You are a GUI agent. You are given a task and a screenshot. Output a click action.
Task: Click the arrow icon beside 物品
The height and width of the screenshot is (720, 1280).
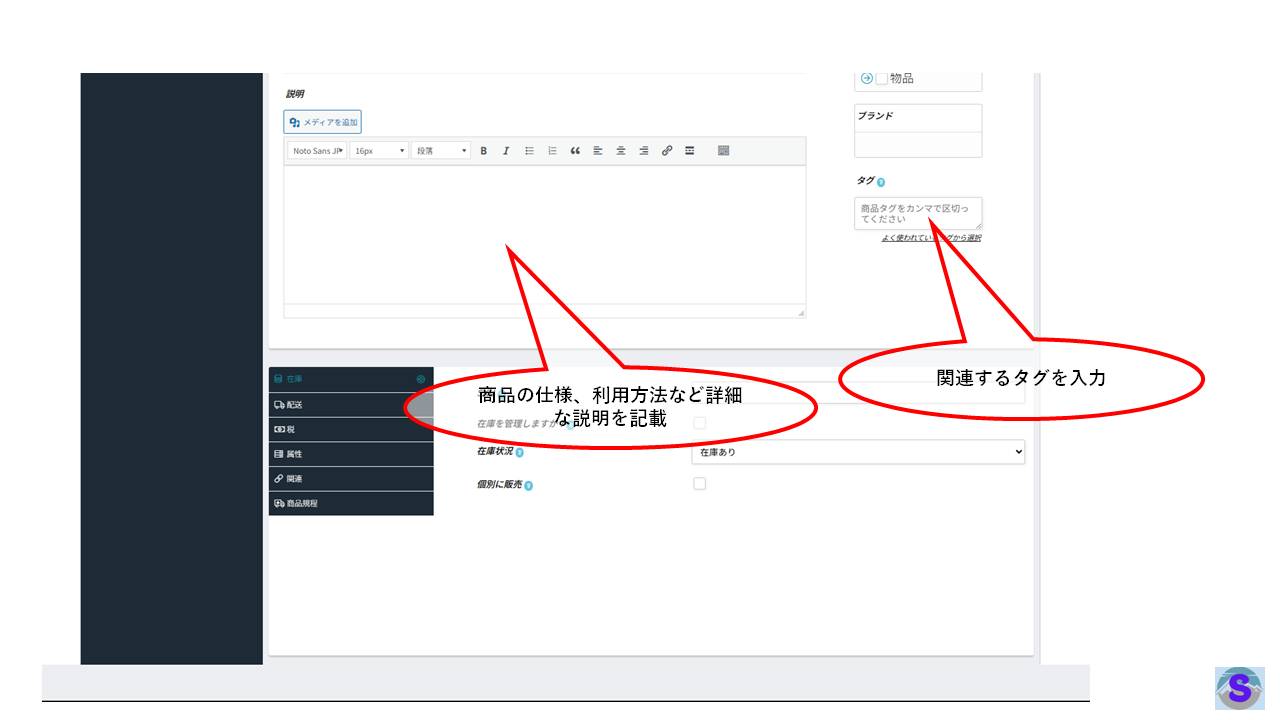(x=866, y=78)
